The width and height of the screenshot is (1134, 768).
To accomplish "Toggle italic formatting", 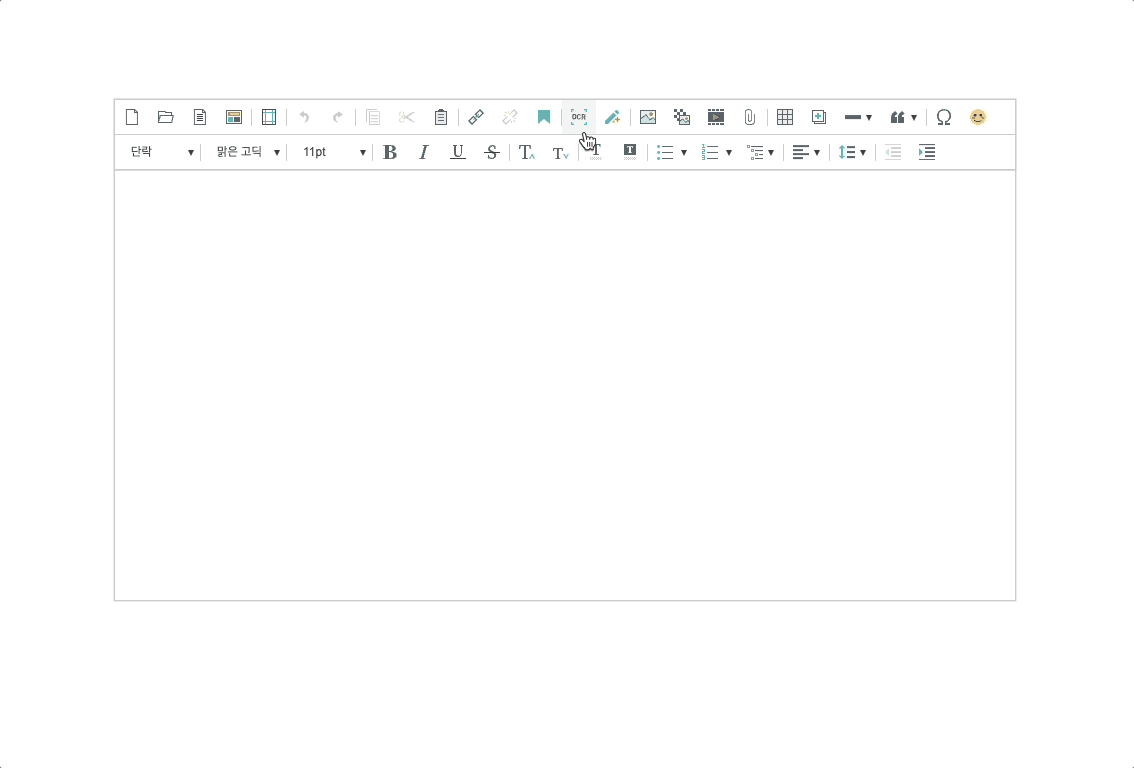I will tap(424, 152).
